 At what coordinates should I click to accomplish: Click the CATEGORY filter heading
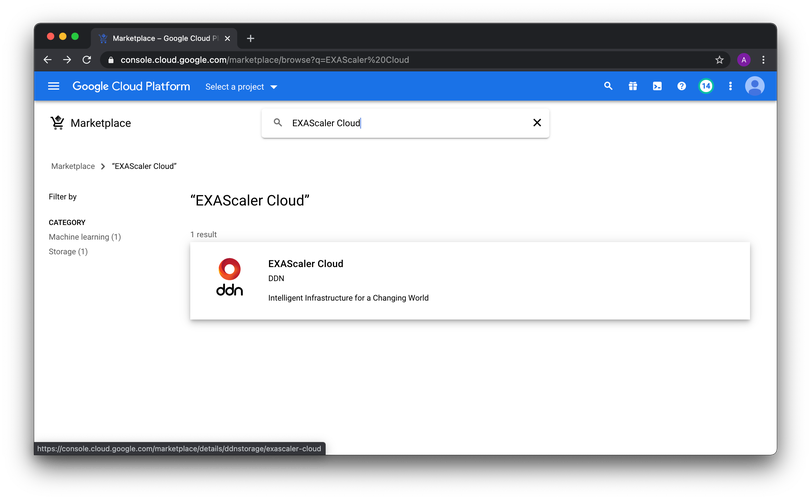point(67,222)
